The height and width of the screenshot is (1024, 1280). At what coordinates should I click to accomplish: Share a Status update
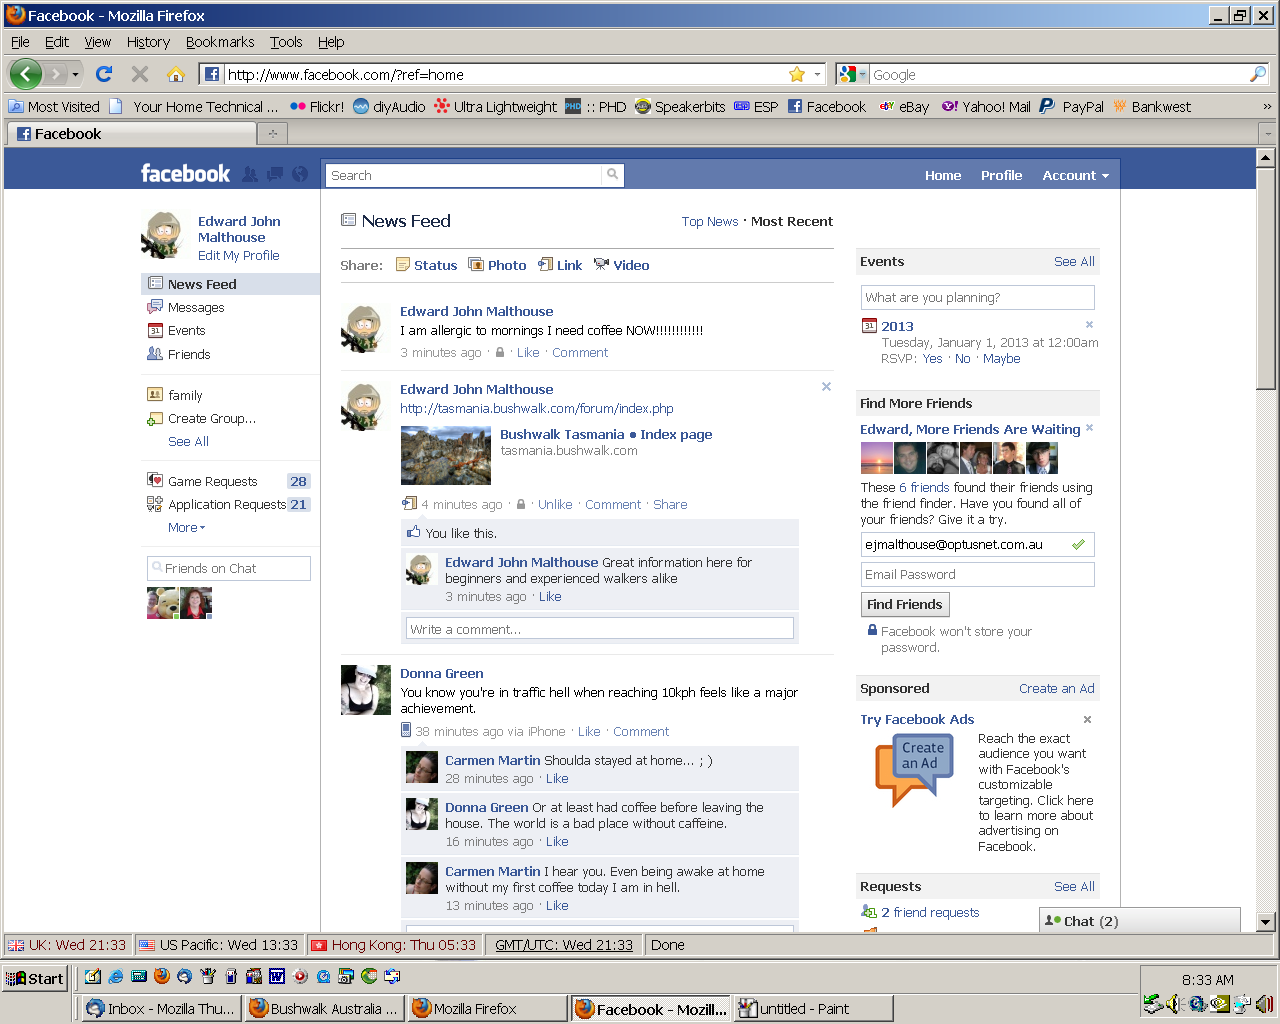coord(426,265)
